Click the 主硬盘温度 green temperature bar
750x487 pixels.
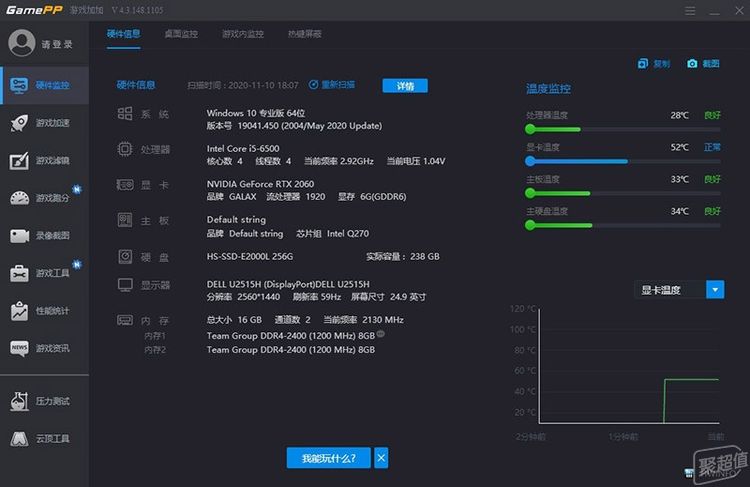click(559, 225)
